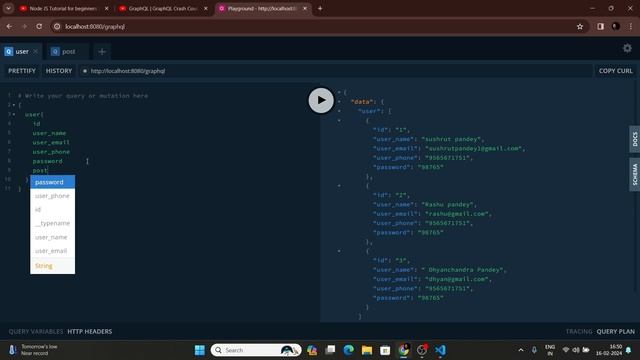Expand the HTTP HEADERS panel

tap(90, 331)
